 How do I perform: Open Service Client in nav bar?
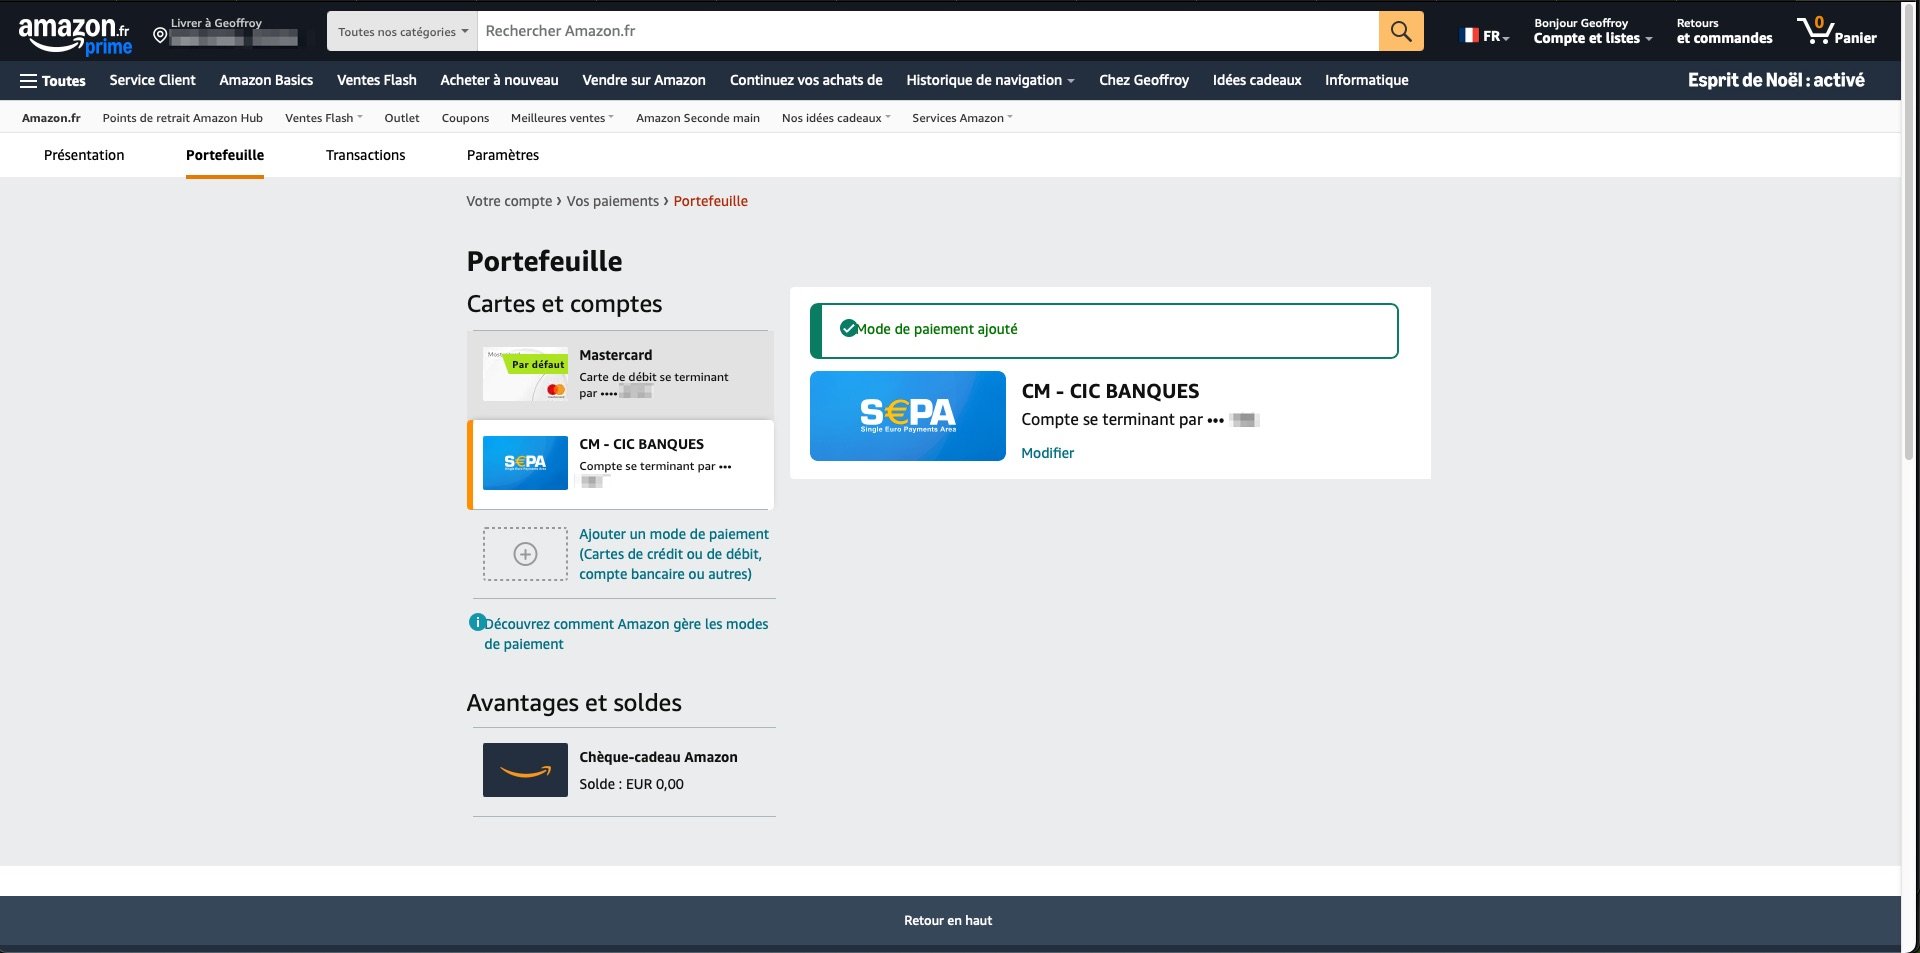[153, 80]
